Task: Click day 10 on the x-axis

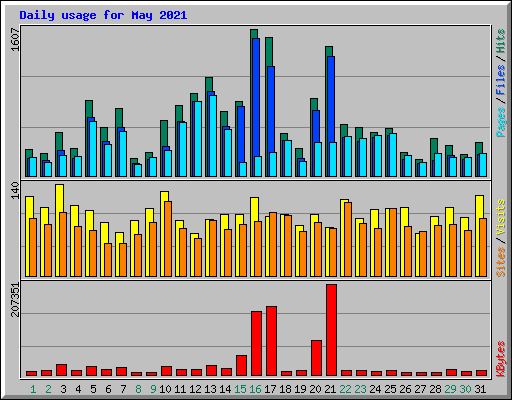Action: [165, 389]
